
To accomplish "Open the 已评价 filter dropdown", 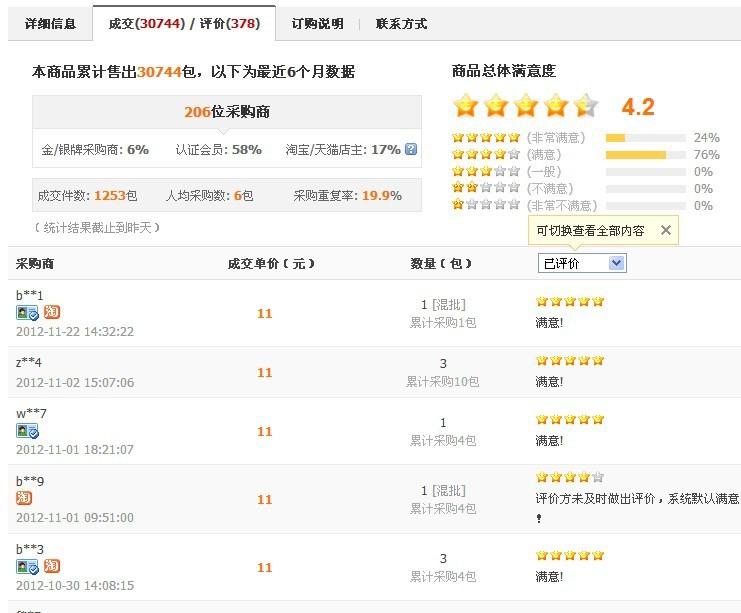I will (x=582, y=263).
